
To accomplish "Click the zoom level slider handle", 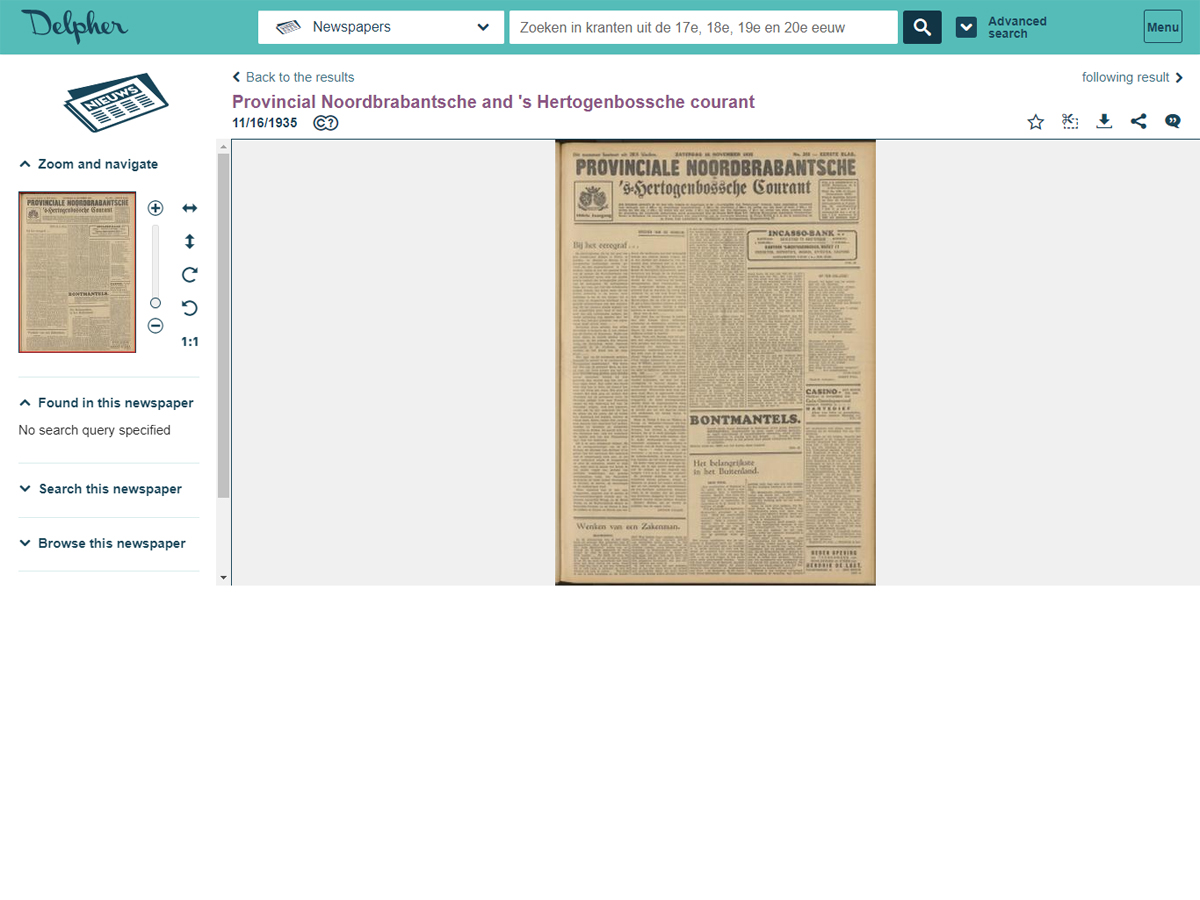I will tap(155, 303).
